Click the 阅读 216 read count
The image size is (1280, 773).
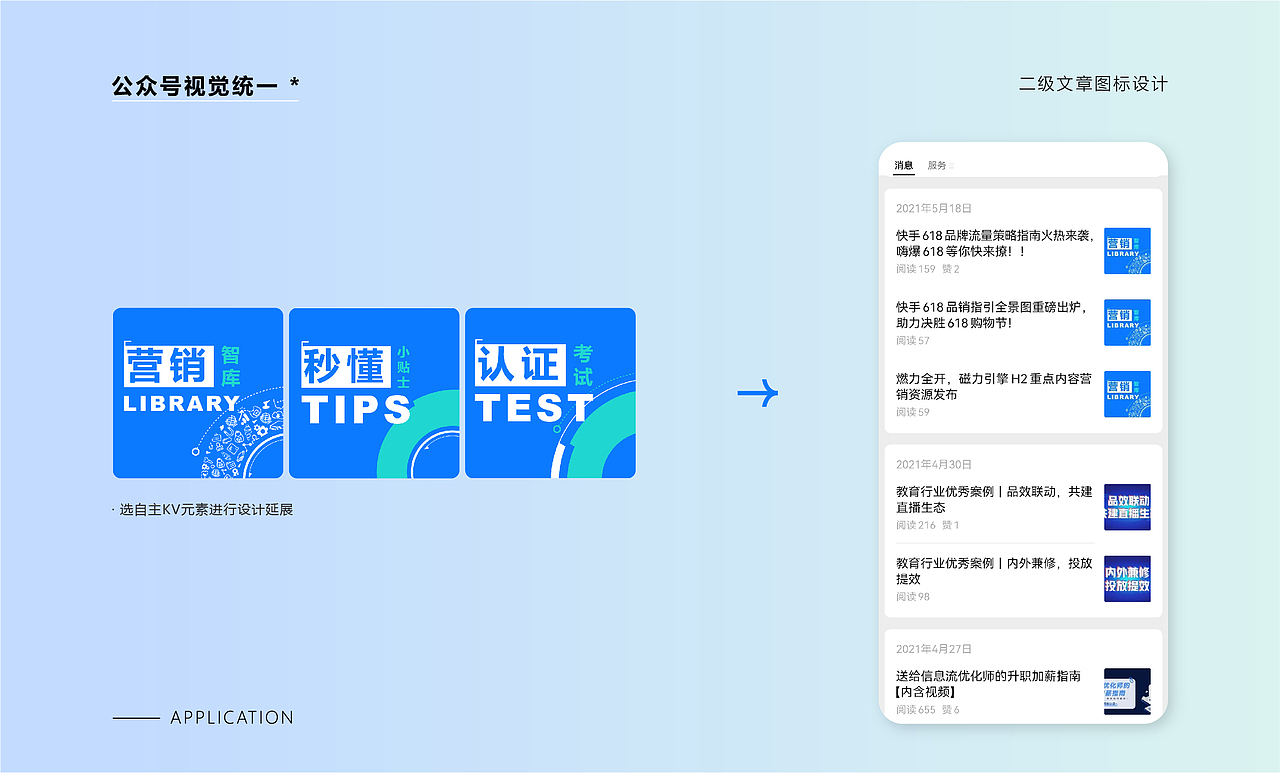(x=916, y=525)
